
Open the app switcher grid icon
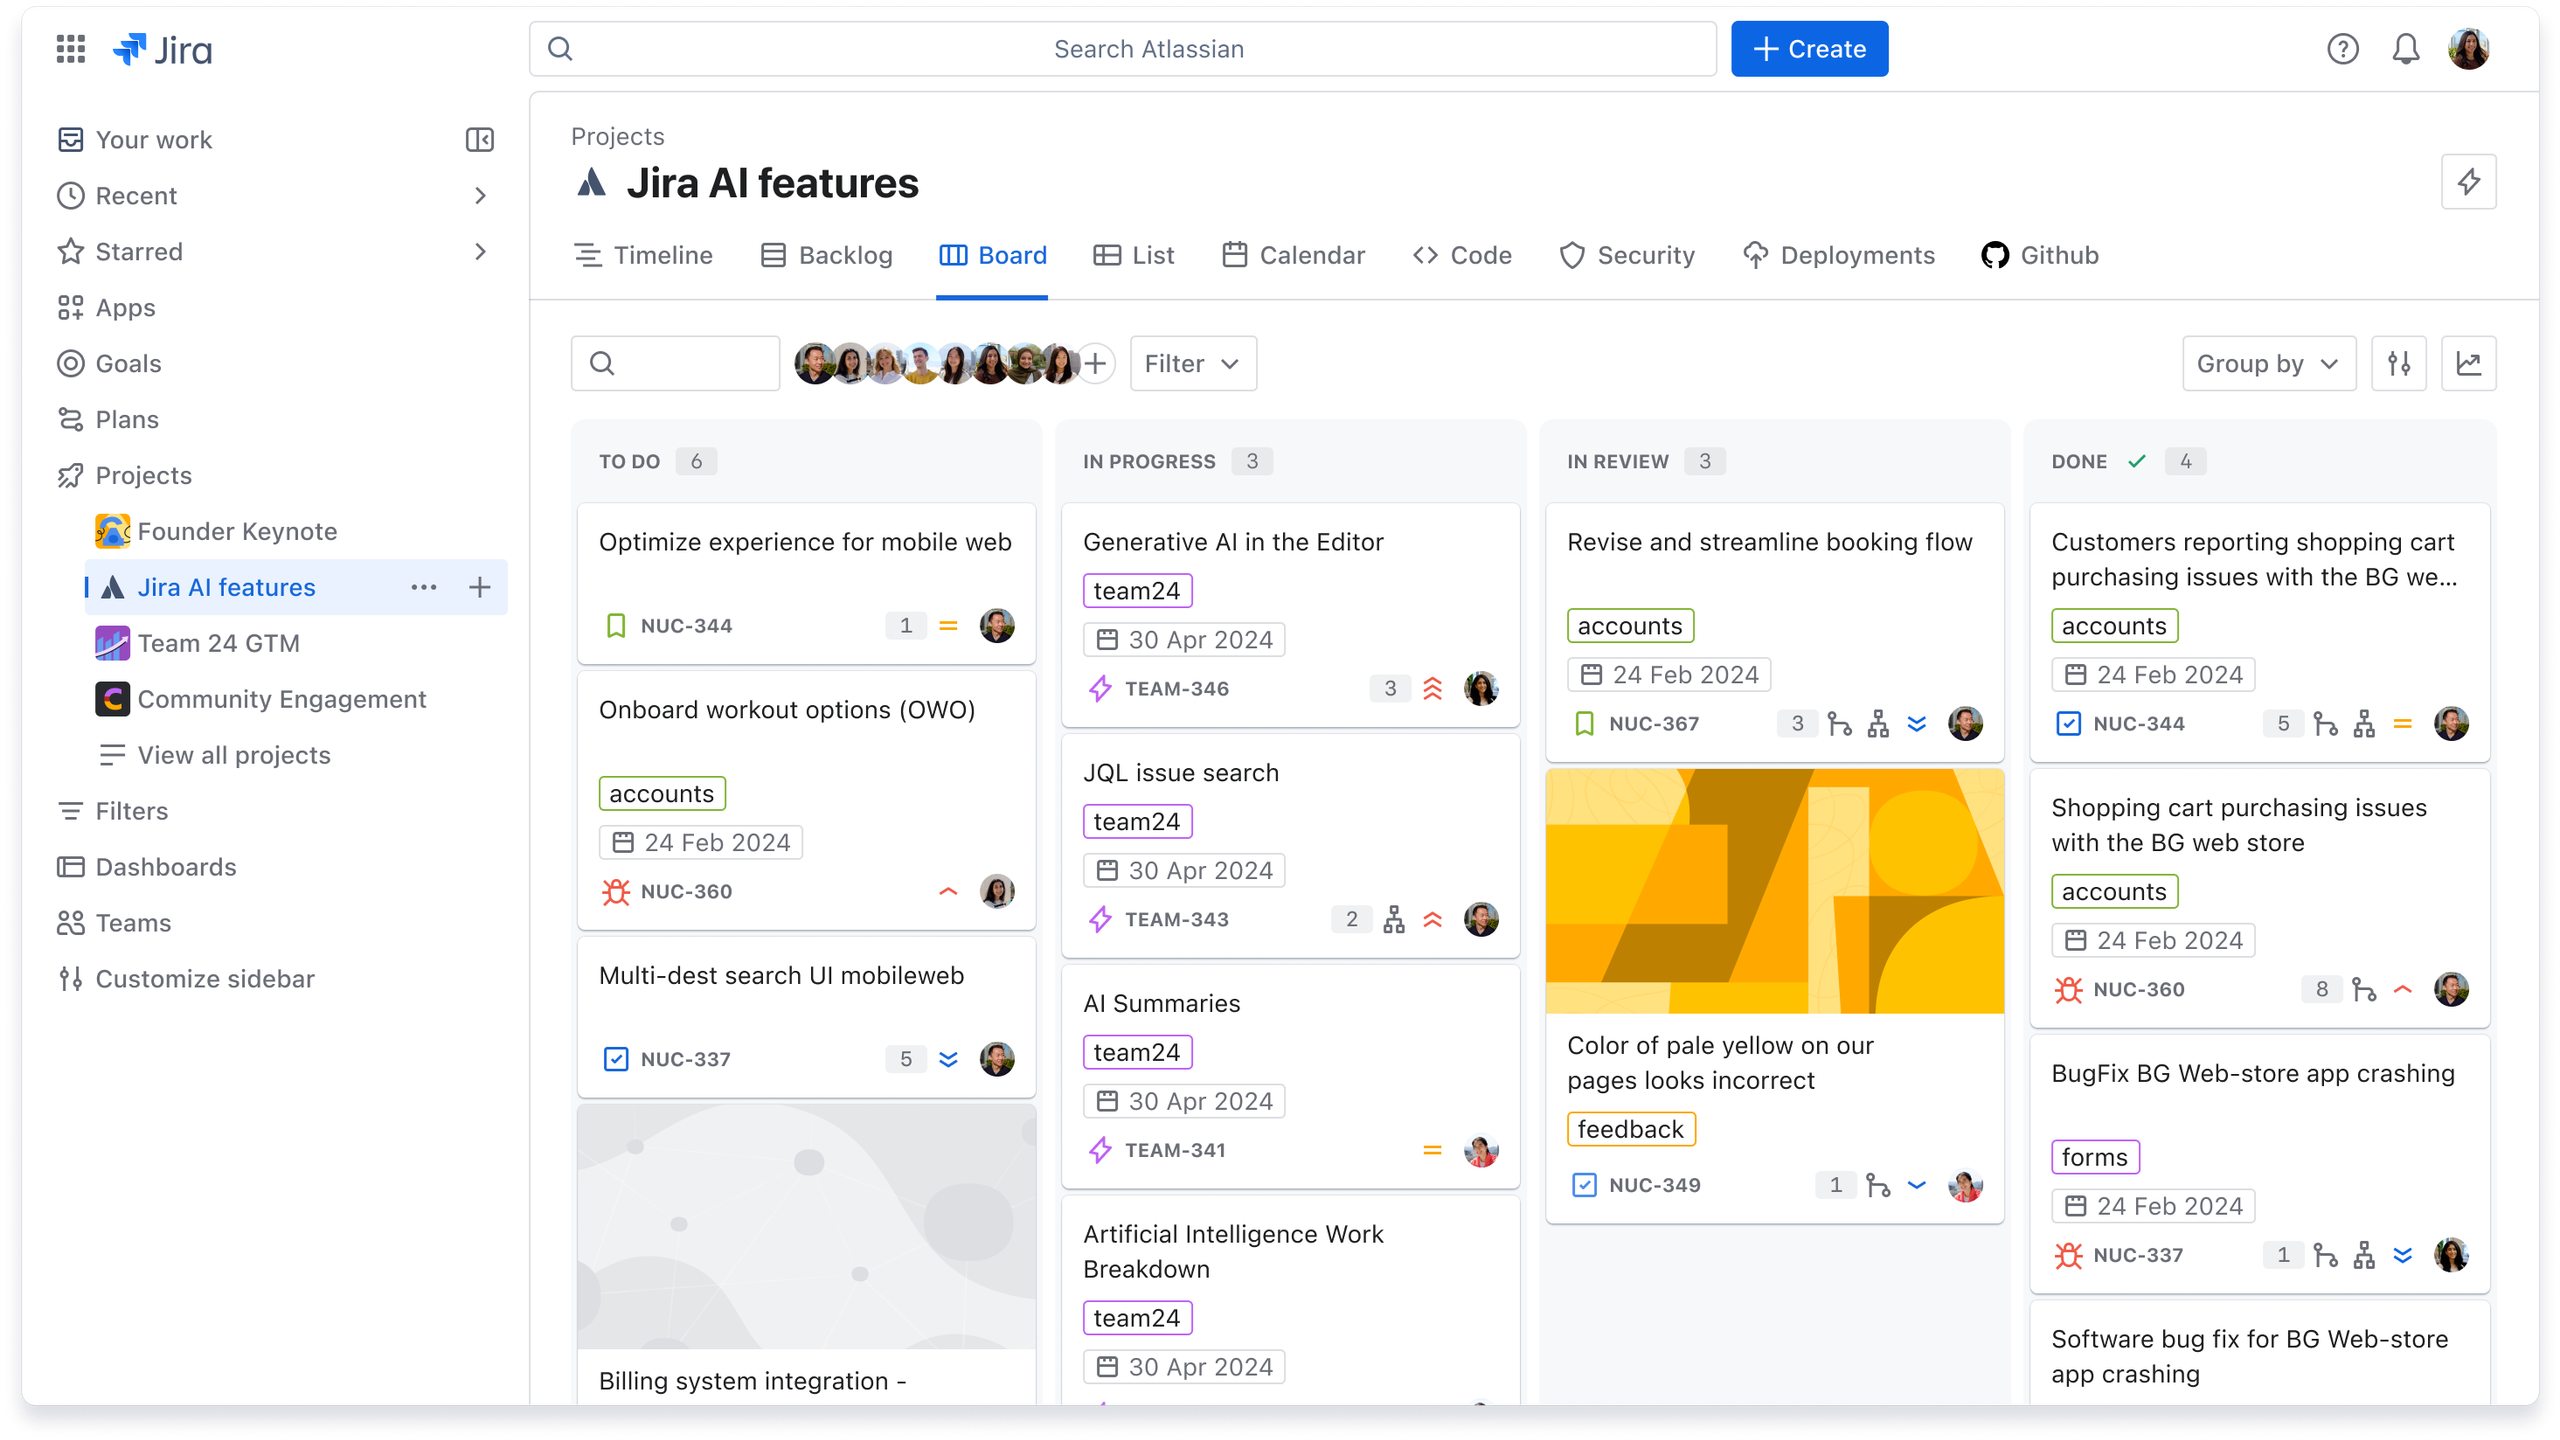tap(70, 48)
